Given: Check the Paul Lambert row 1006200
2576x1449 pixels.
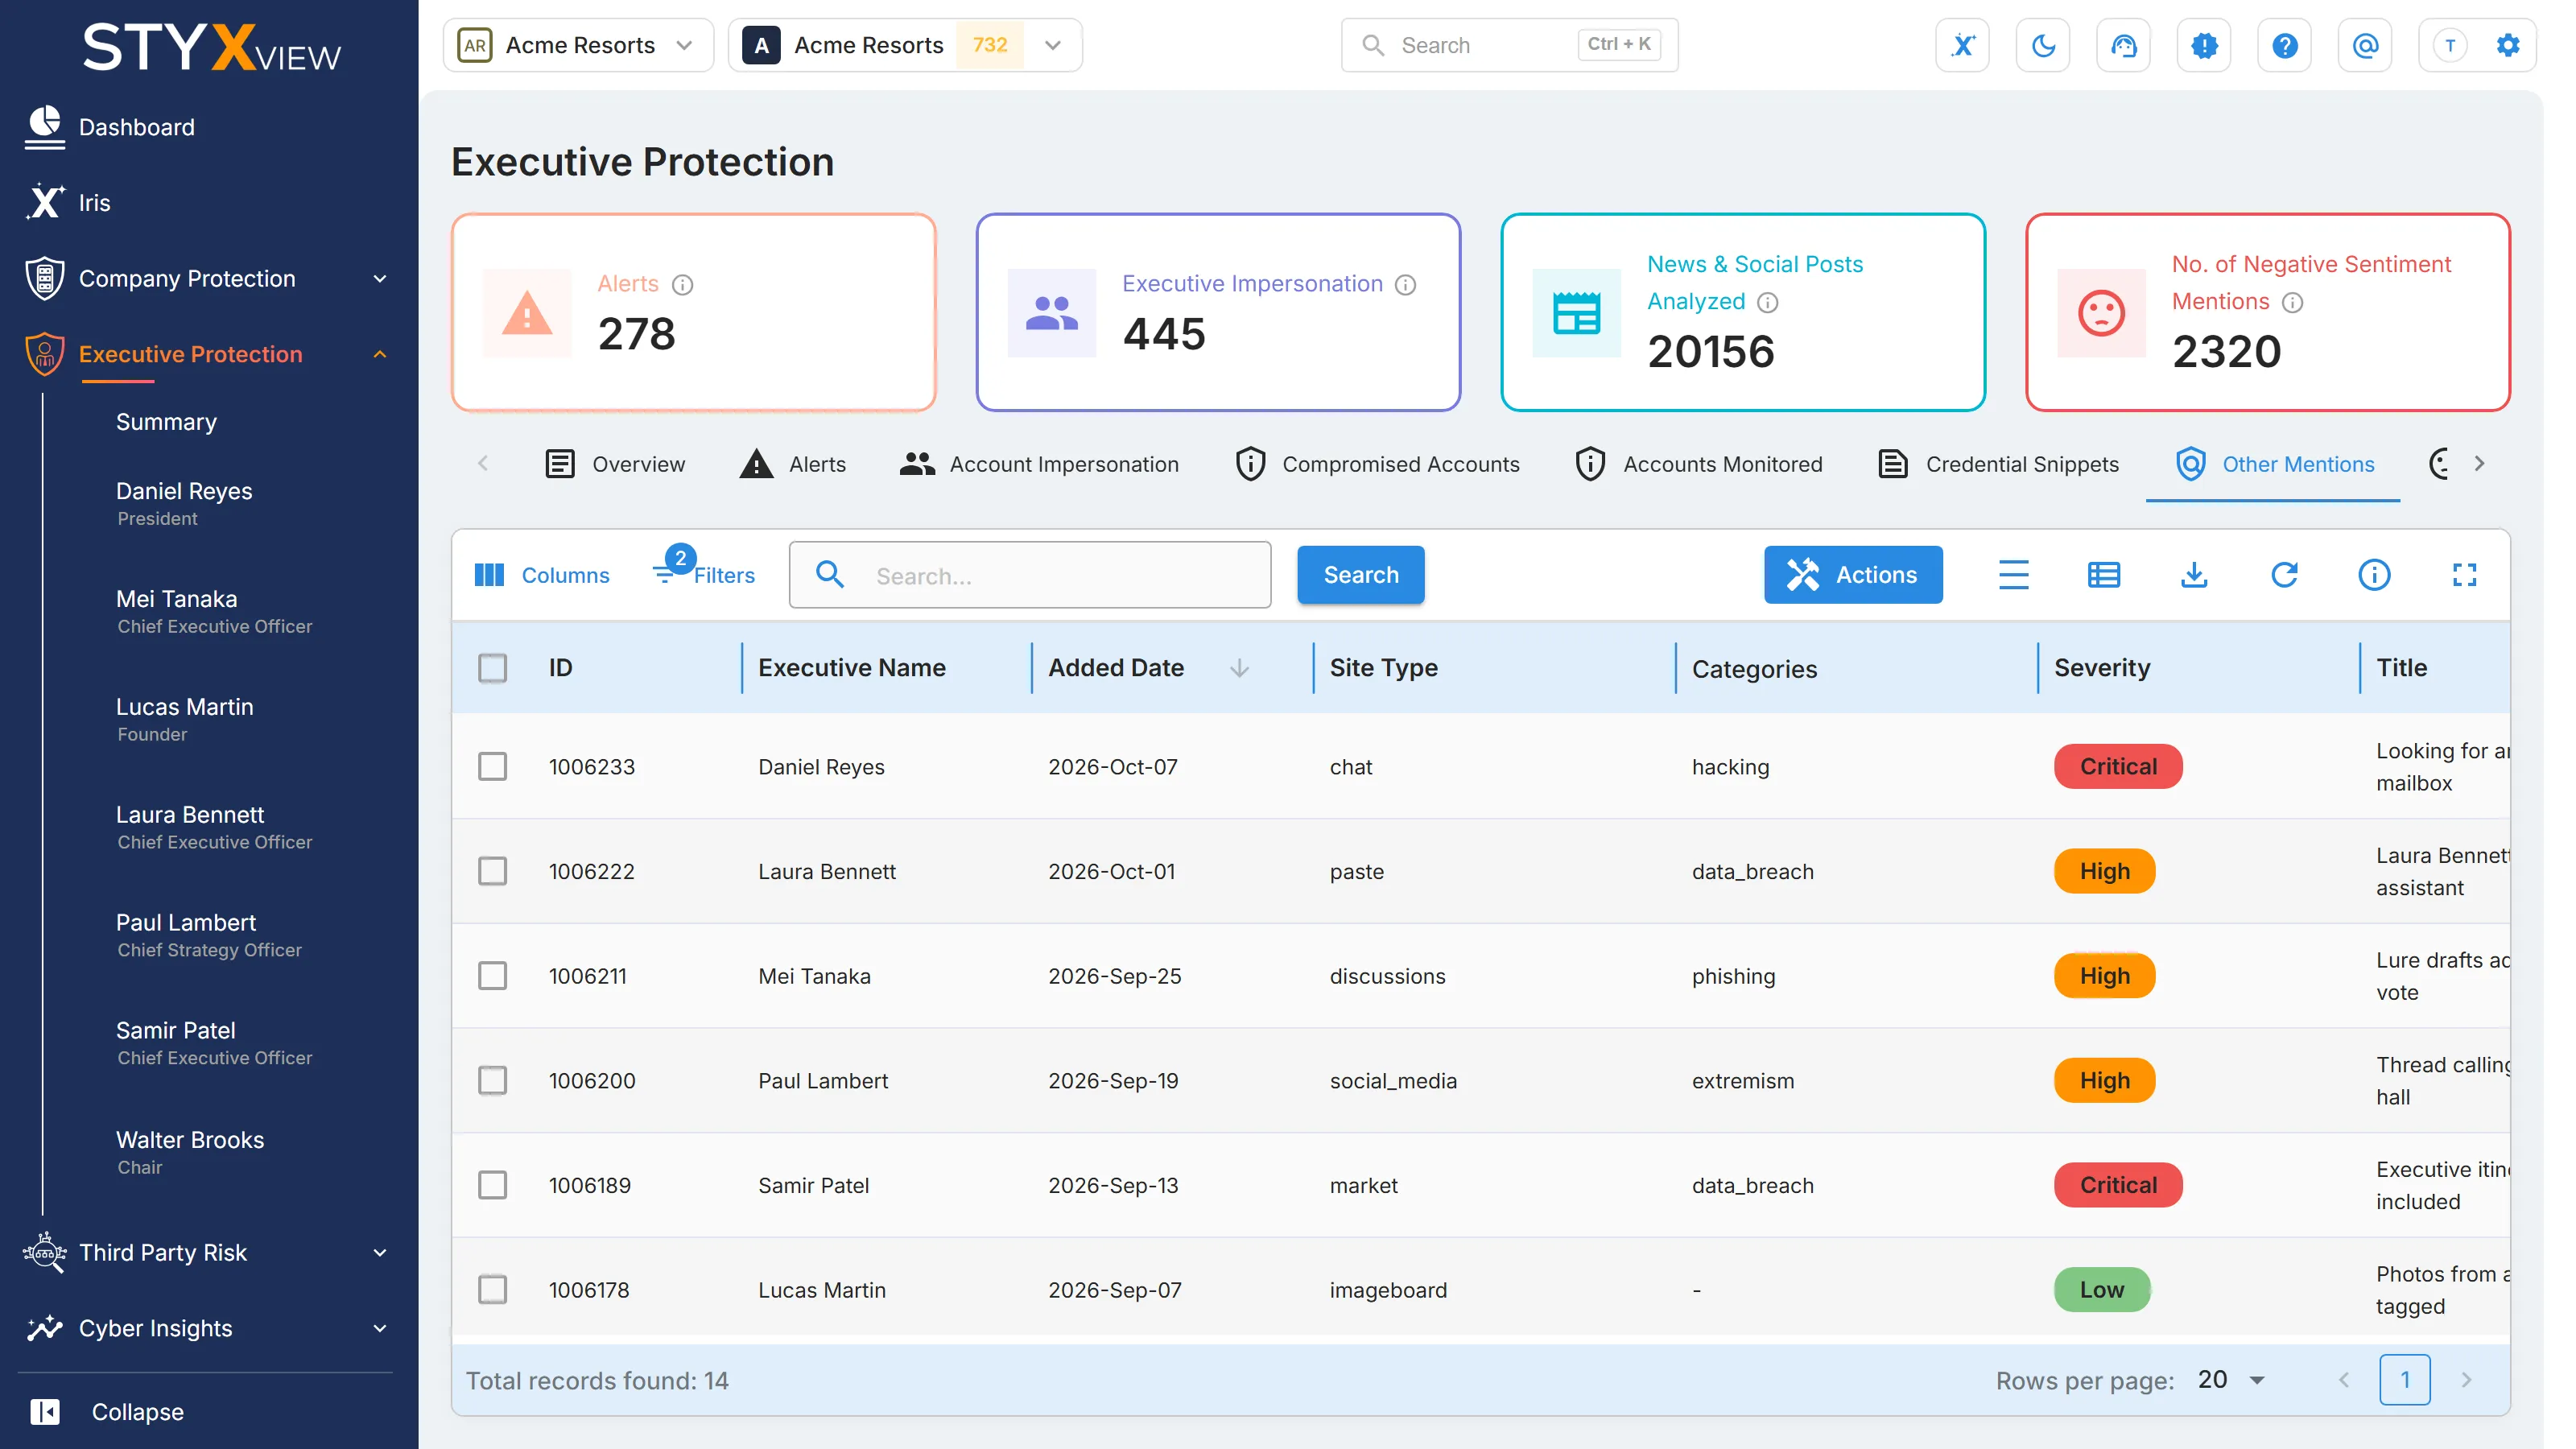Looking at the screenshot, I should click(x=492, y=1081).
